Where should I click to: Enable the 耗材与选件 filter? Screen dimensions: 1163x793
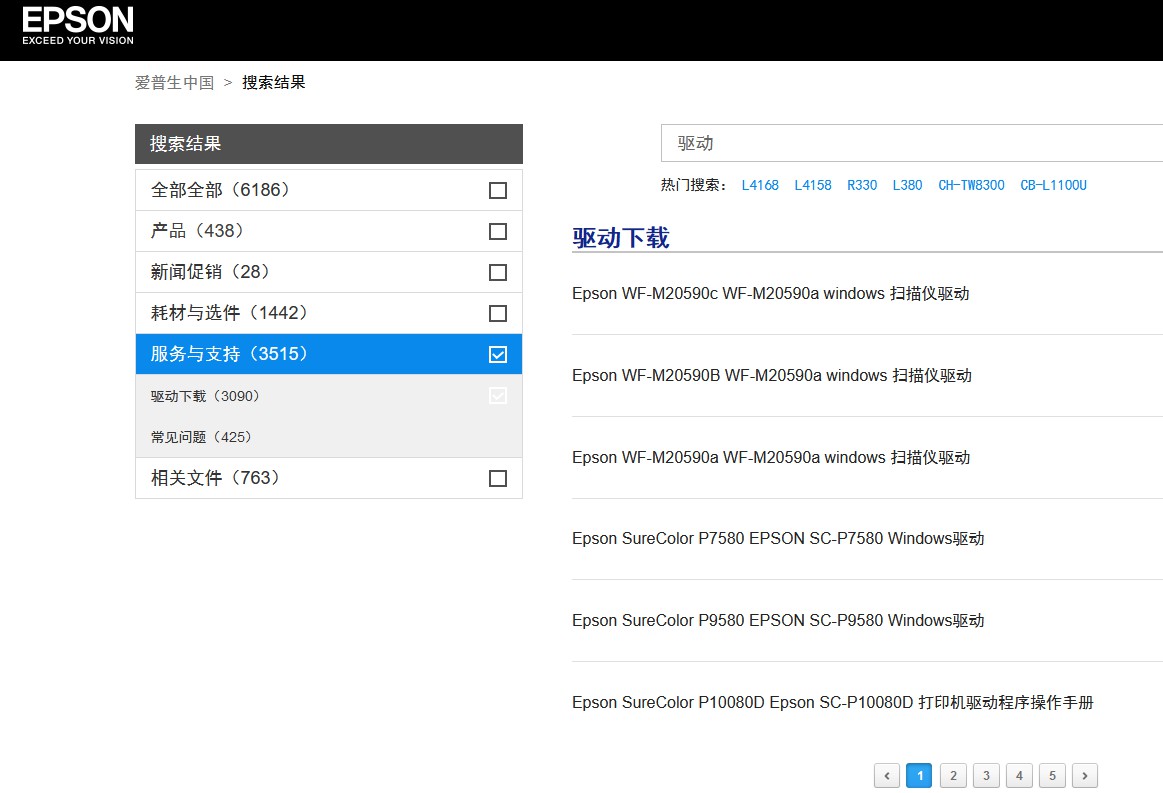click(x=497, y=313)
